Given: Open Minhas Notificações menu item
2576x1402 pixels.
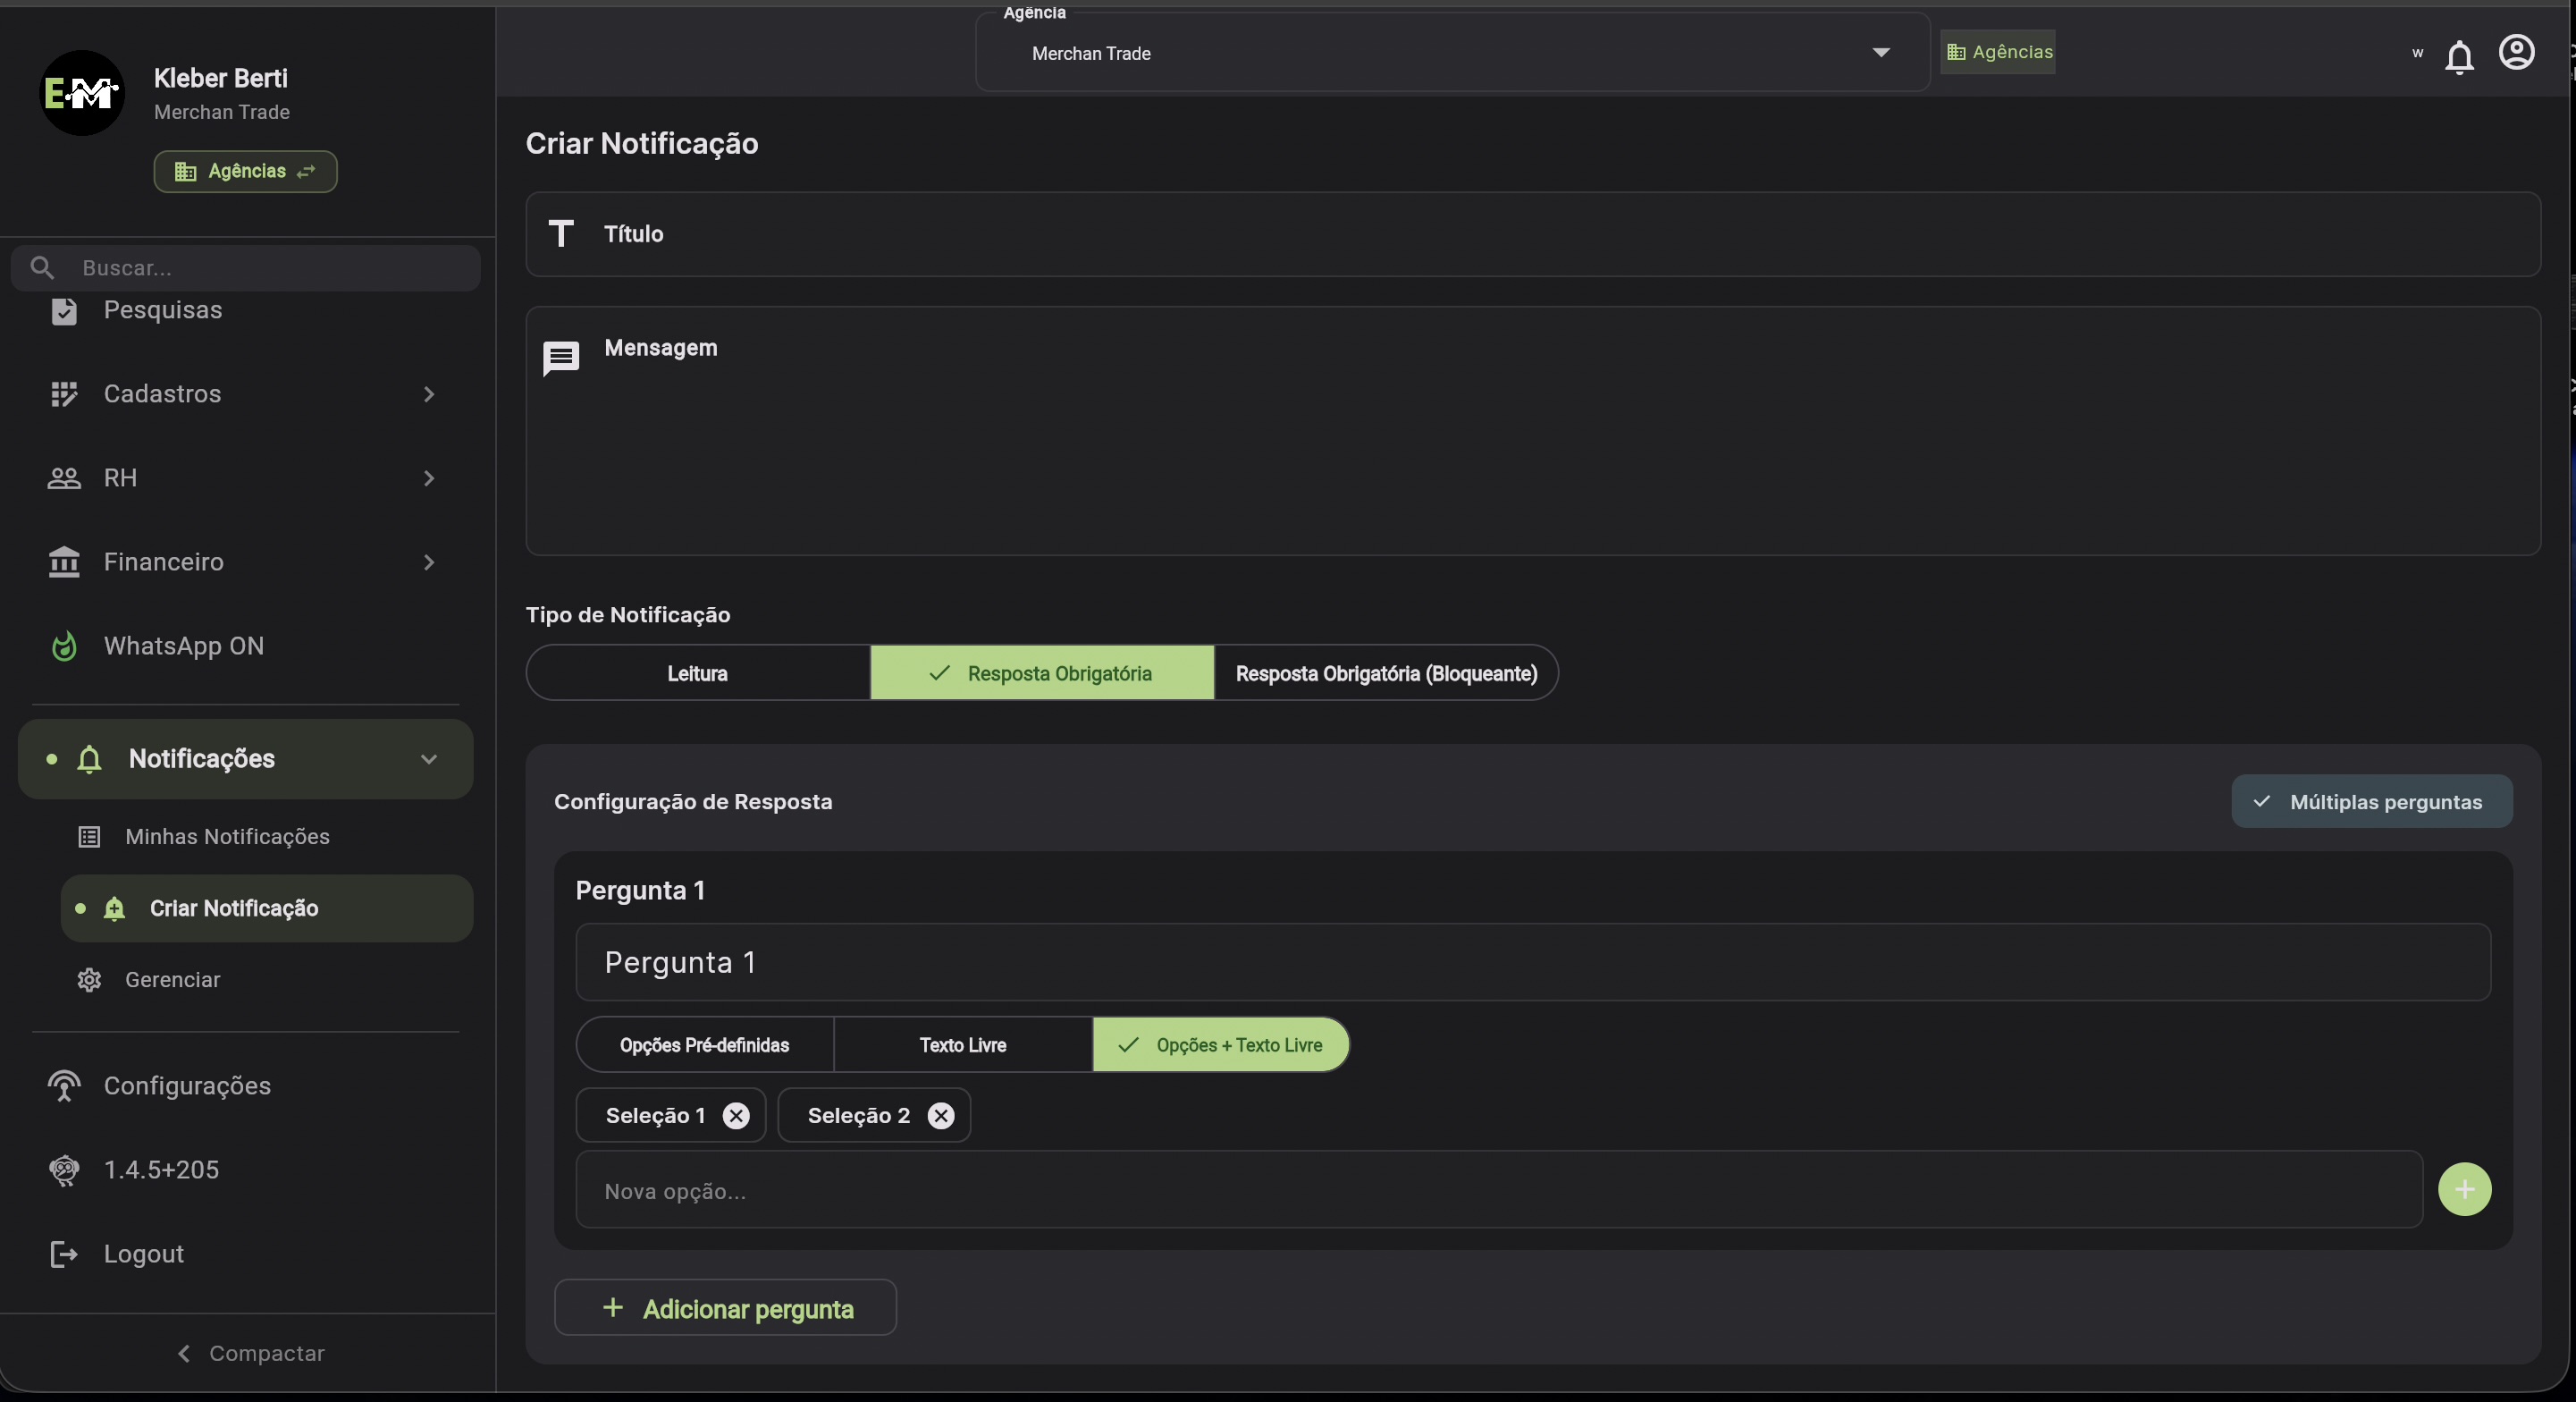Looking at the screenshot, I should click(227, 837).
